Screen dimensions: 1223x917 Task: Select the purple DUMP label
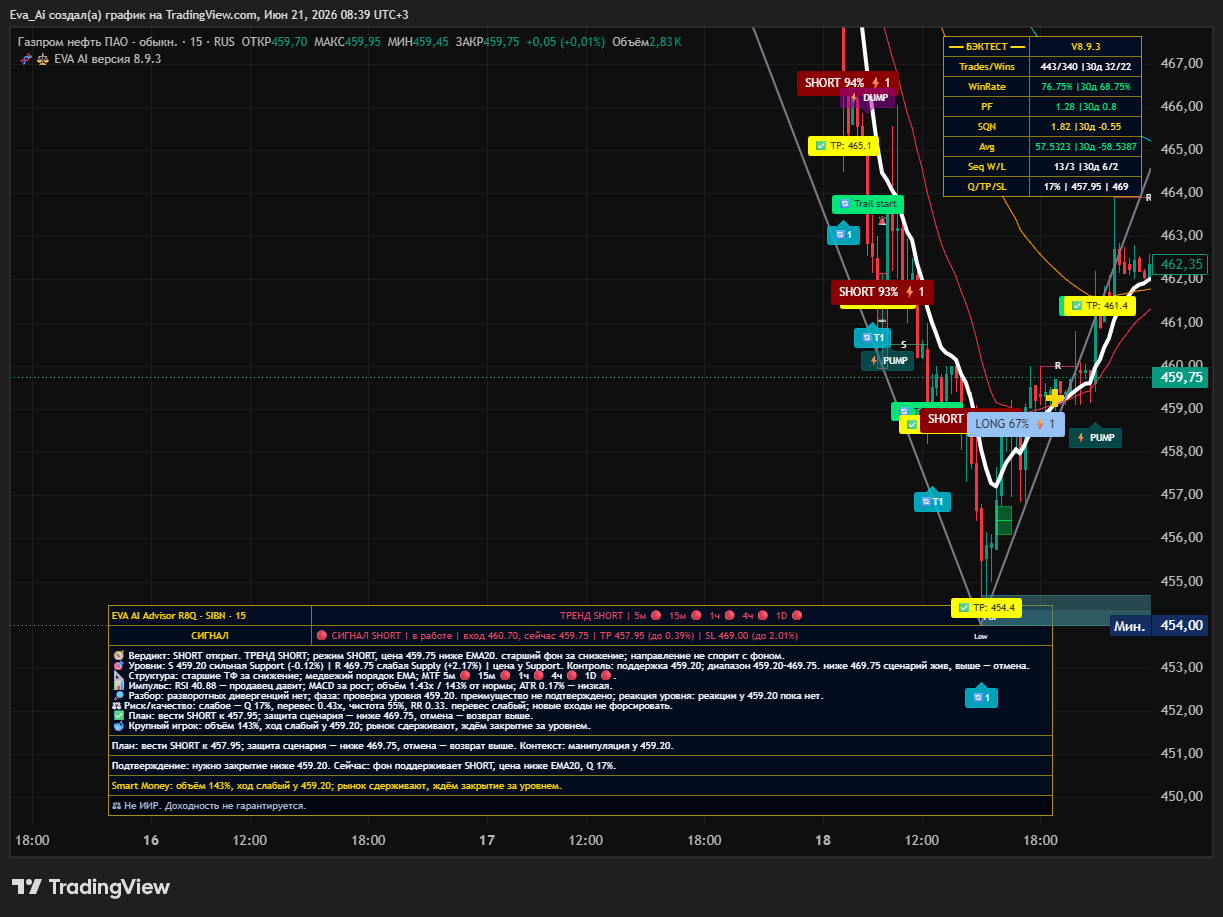(868, 98)
